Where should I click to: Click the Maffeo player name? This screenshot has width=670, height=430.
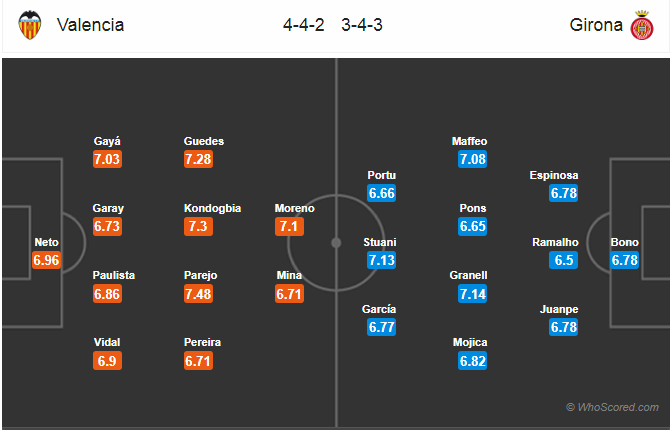472,142
